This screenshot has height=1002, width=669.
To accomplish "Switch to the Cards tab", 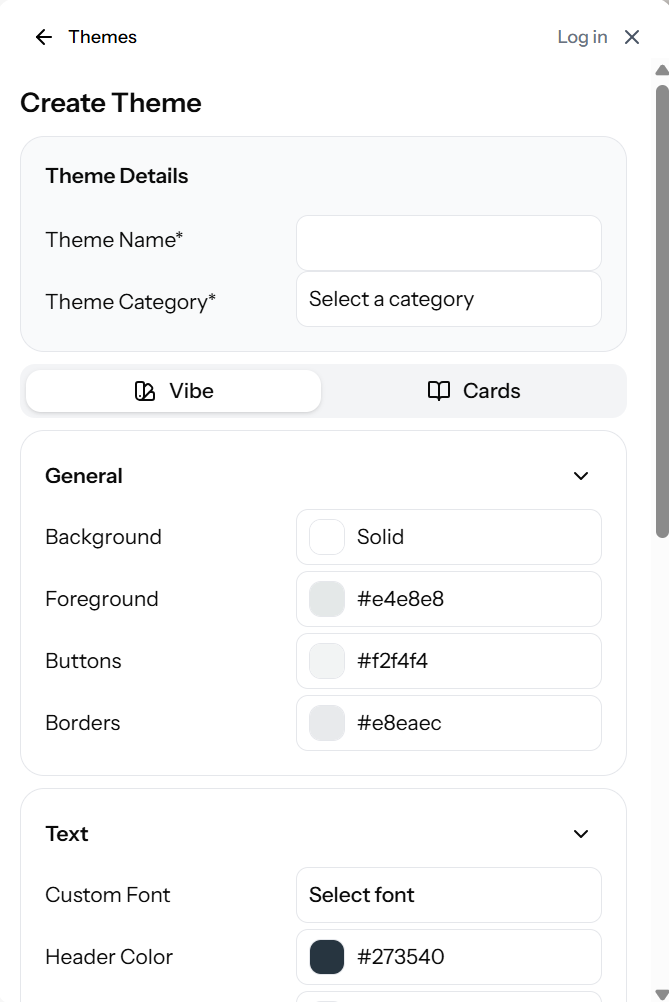I will point(474,391).
